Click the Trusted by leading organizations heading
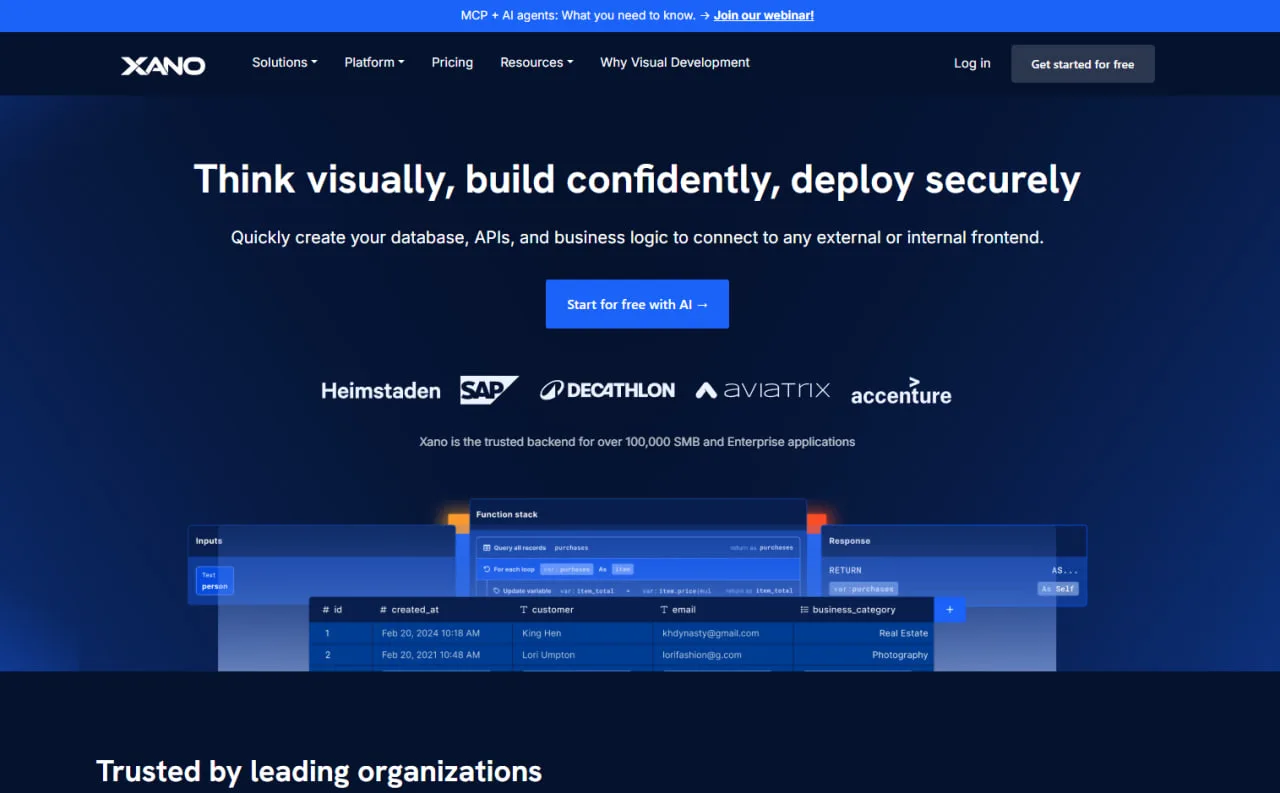The height and width of the screenshot is (793, 1280). point(319,771)
